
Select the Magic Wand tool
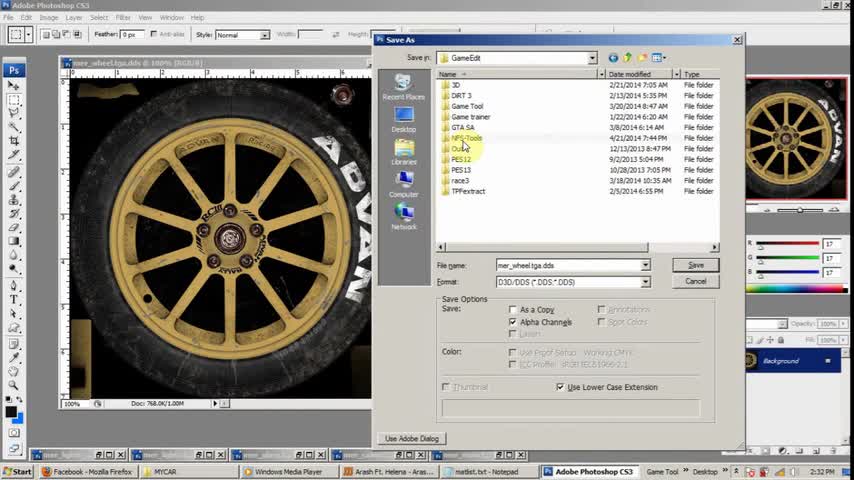coord(14,128)
